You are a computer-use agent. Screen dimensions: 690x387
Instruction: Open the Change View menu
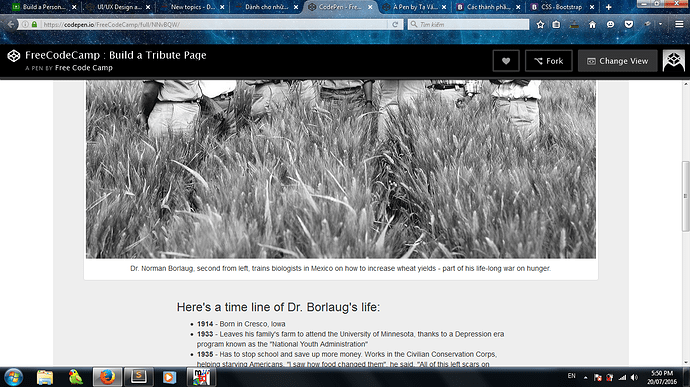tap(617, 61)
